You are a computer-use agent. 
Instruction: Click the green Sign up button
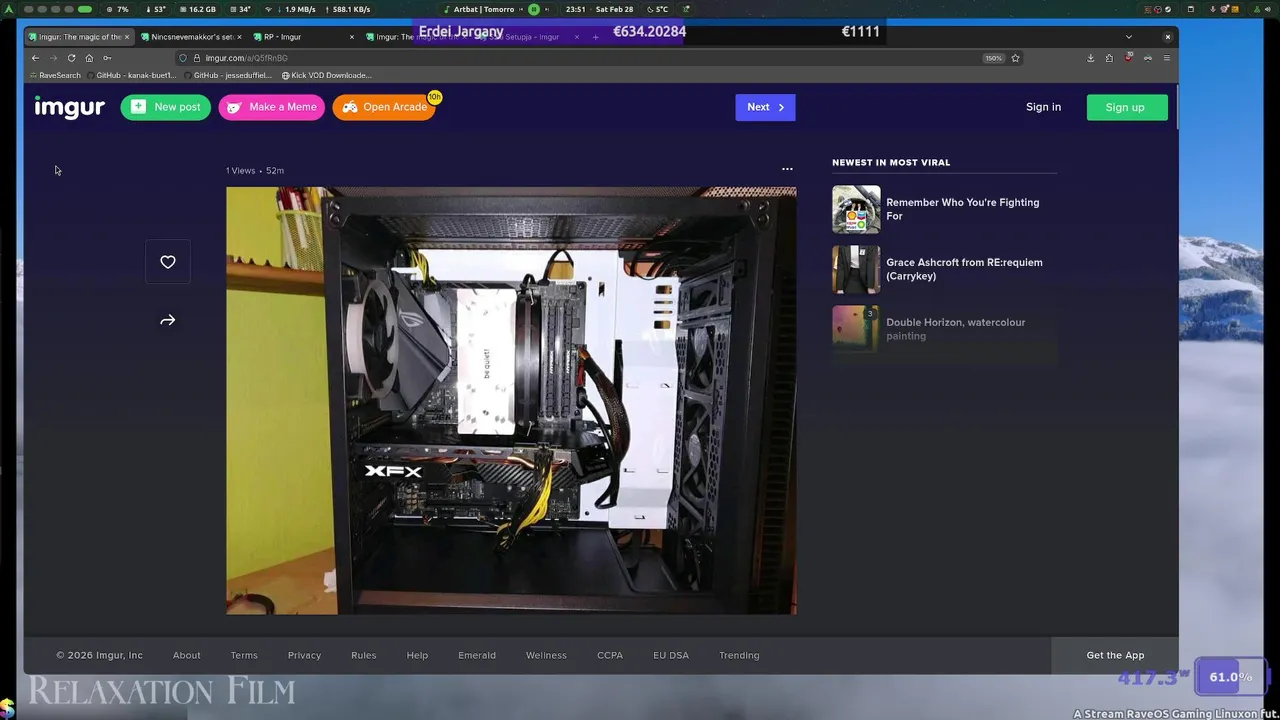pos(1126,107)
